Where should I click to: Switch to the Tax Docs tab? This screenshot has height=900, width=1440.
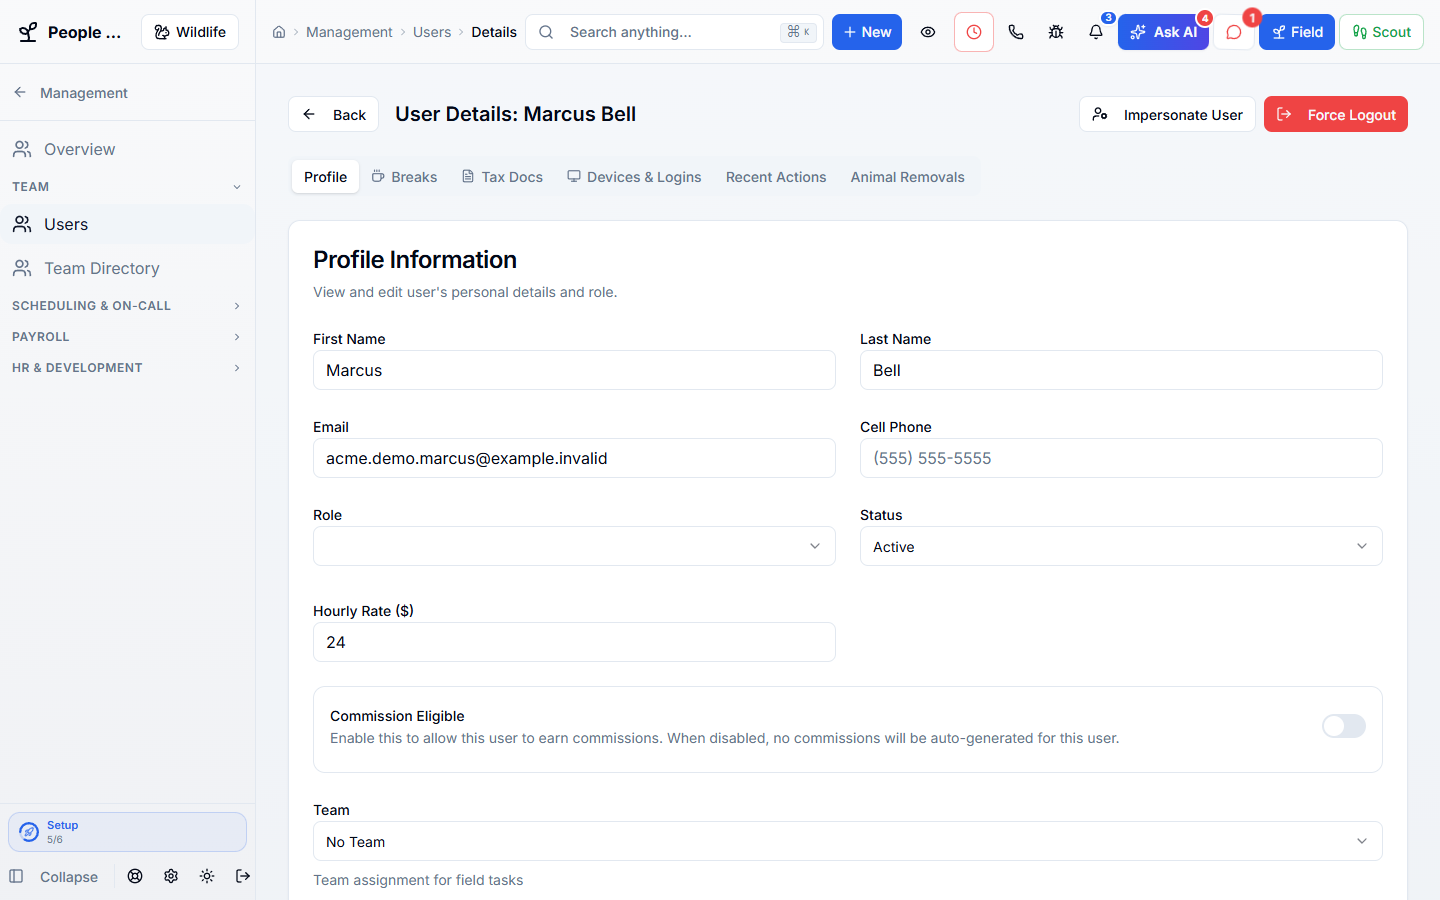tap(502, 177)
